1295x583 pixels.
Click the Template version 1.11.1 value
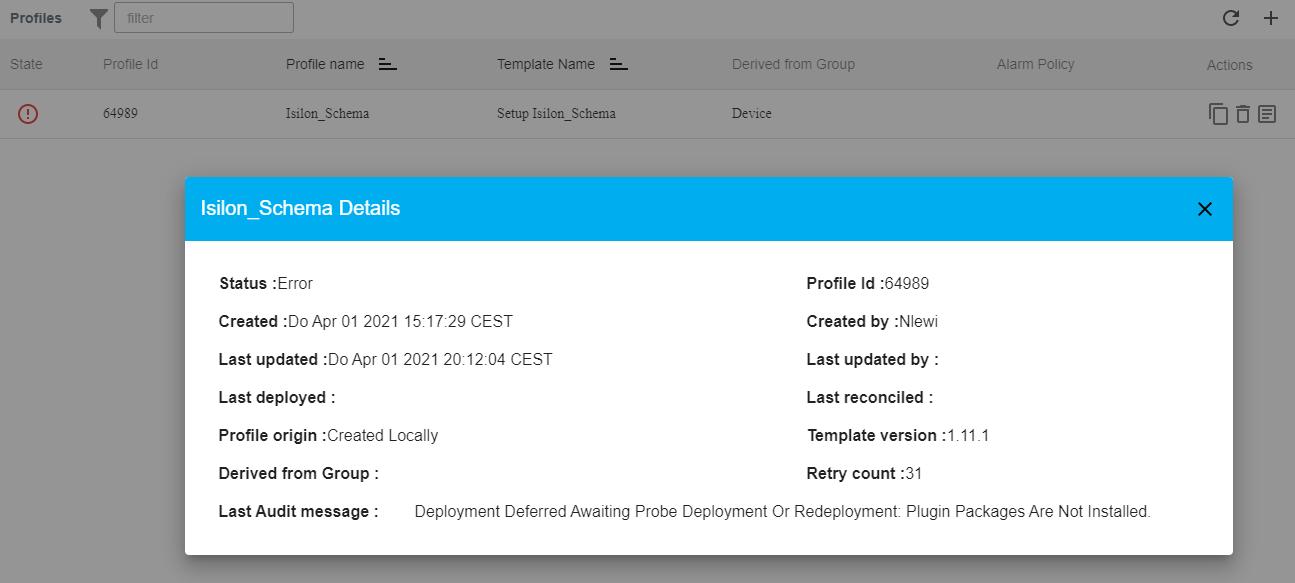[968, 435]
